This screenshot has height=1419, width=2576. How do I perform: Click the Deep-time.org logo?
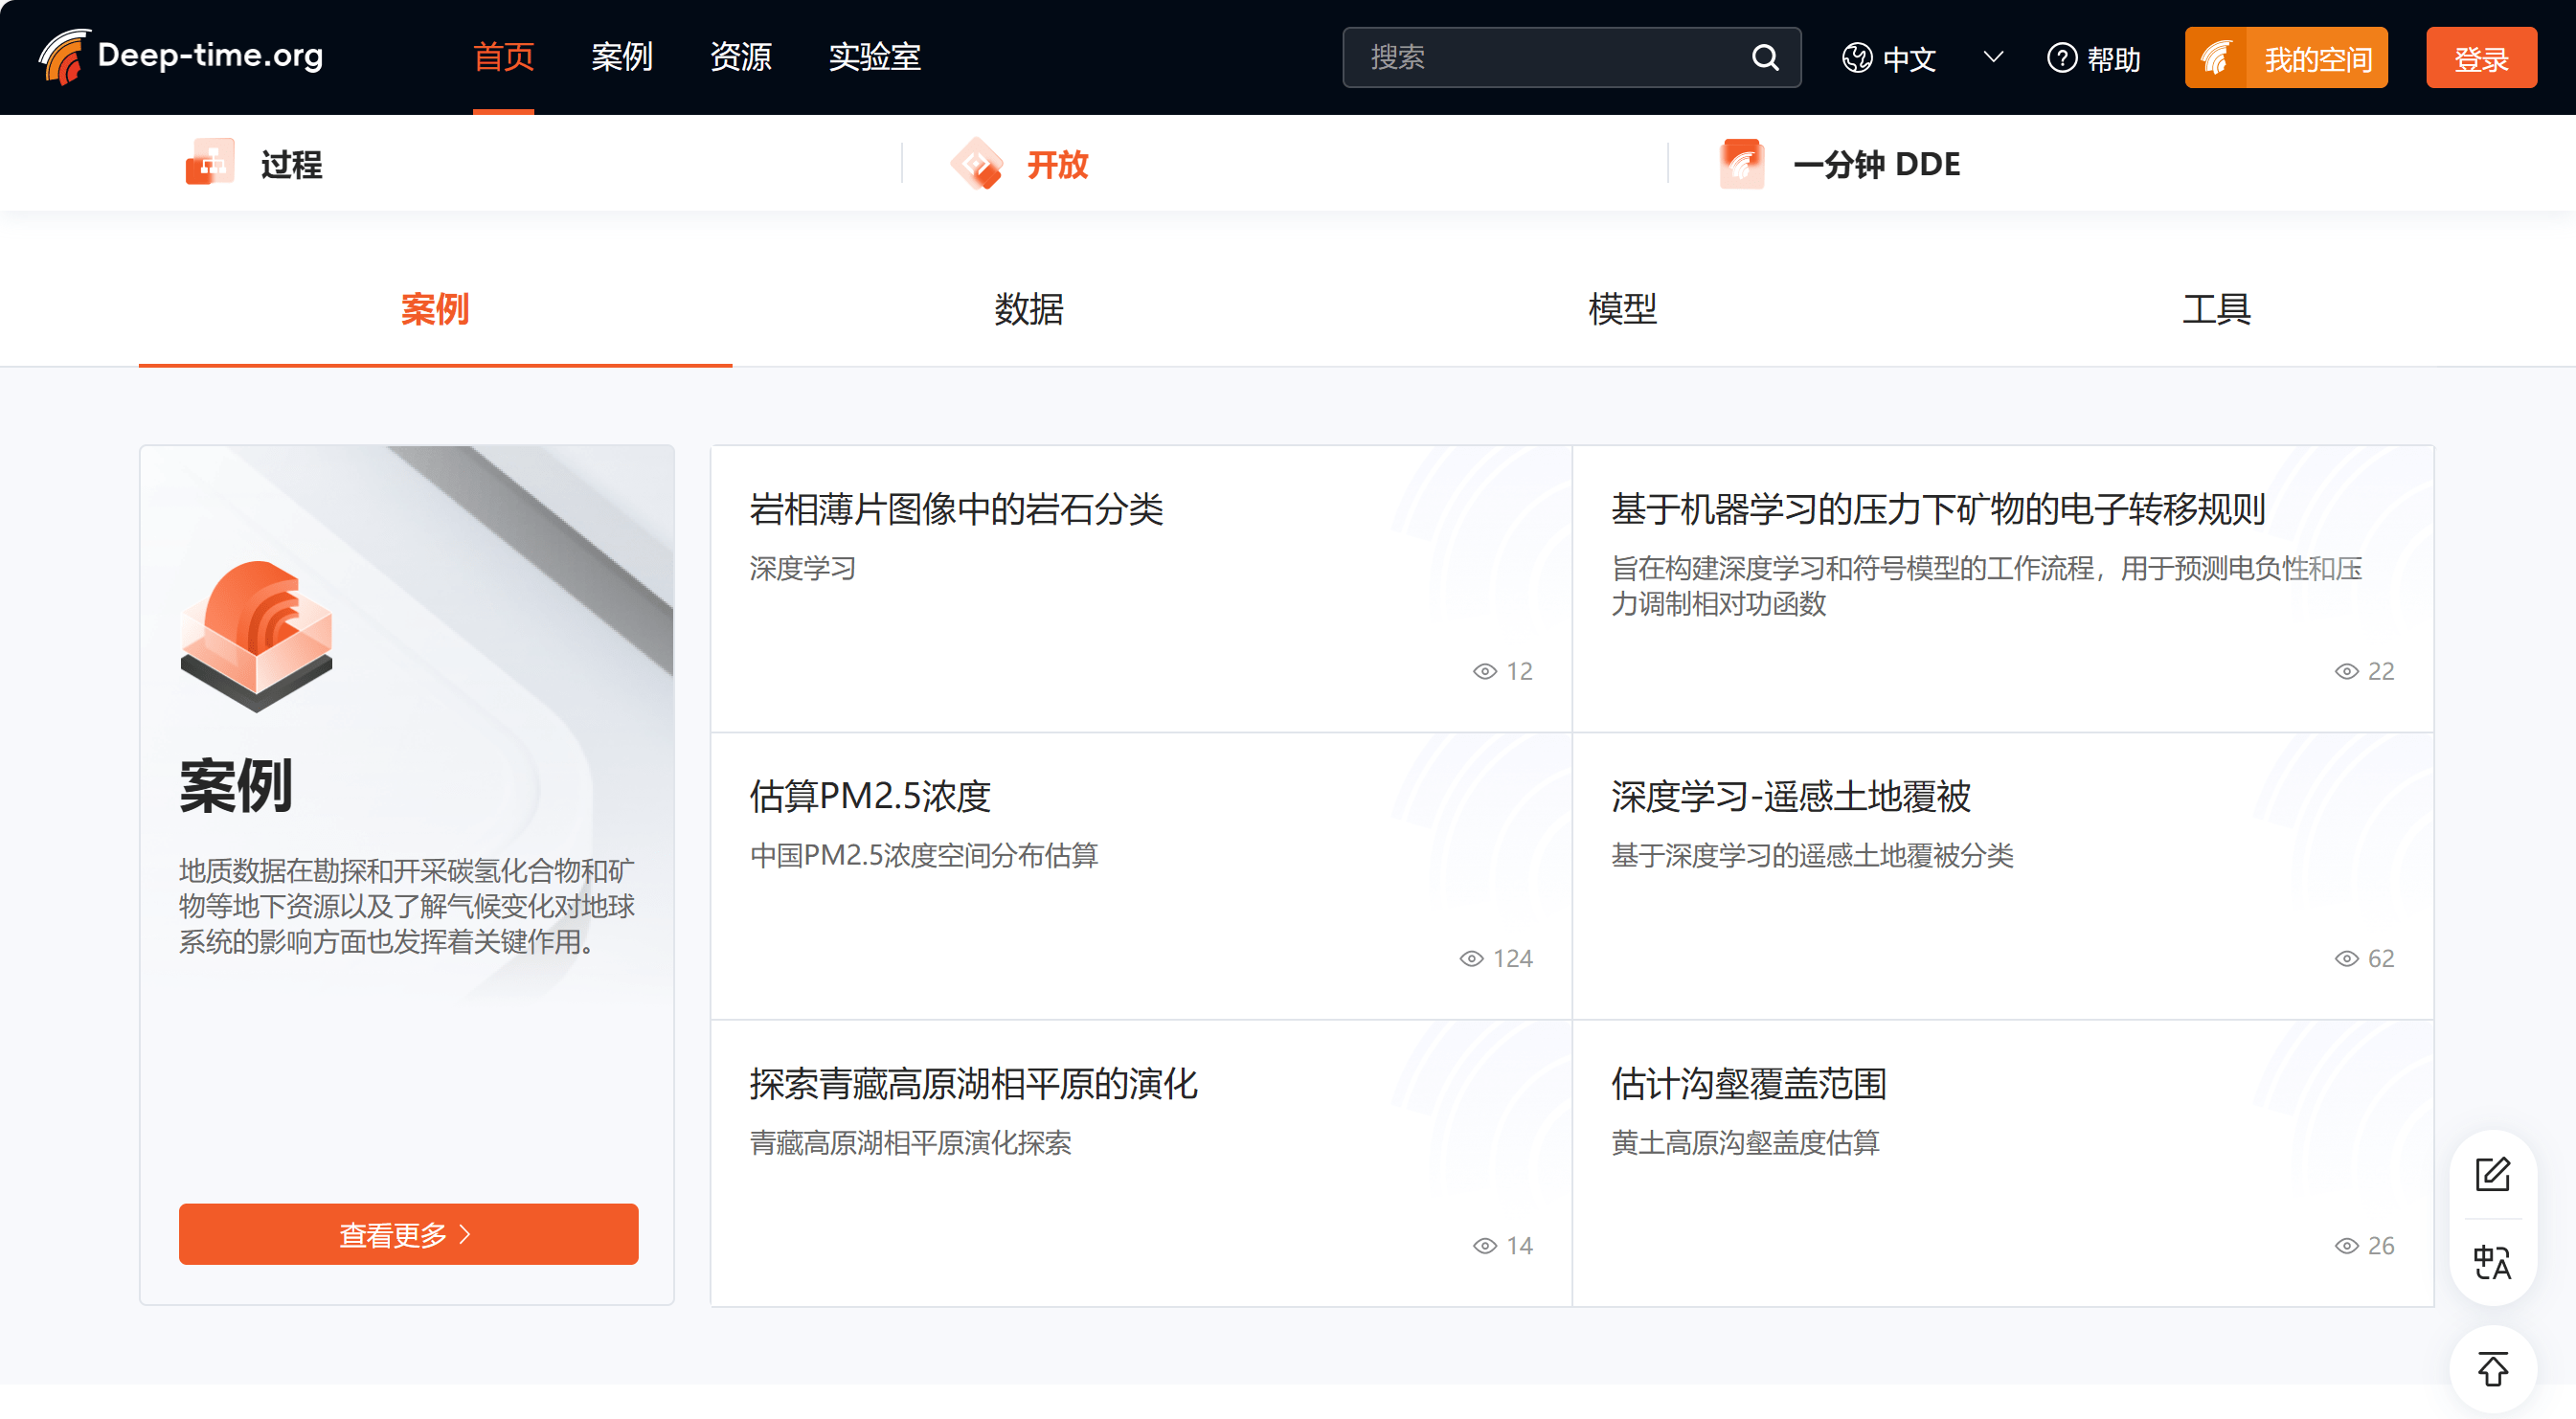(x=181, y=56)
